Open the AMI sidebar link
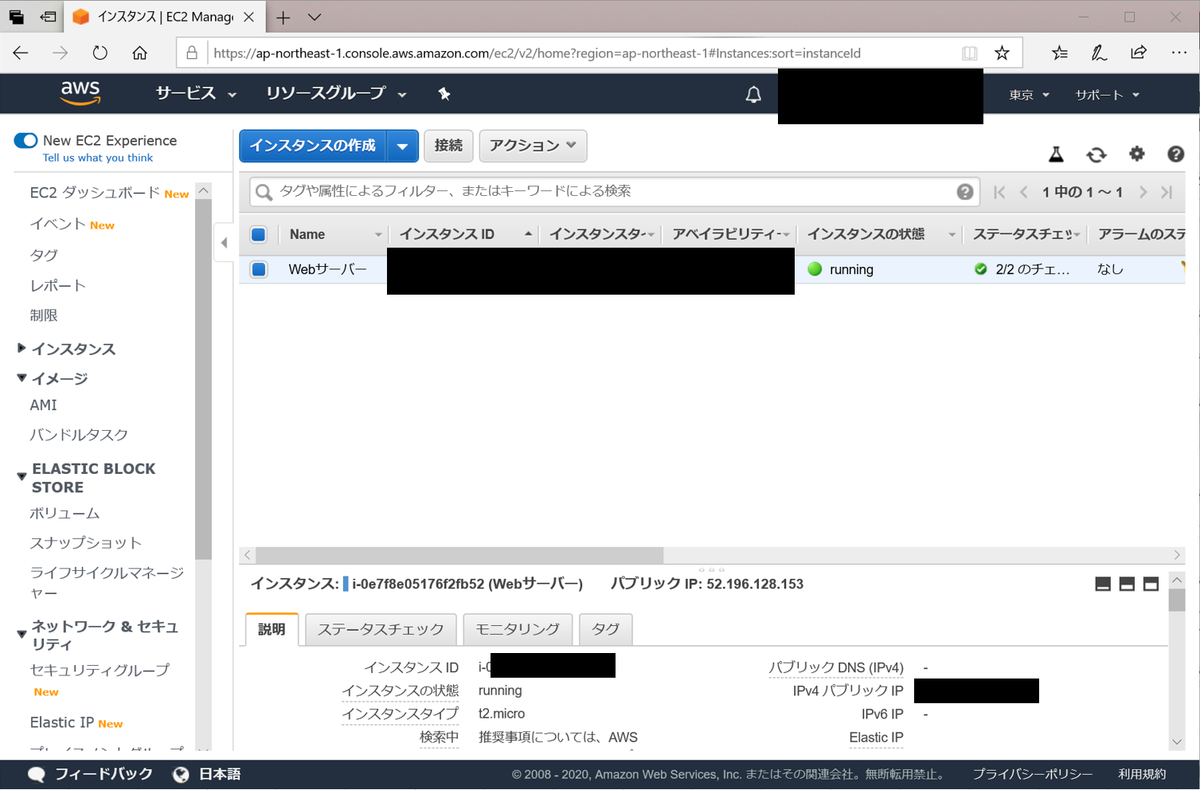This screenshot has width=1200, height=790. pos(43,405)
